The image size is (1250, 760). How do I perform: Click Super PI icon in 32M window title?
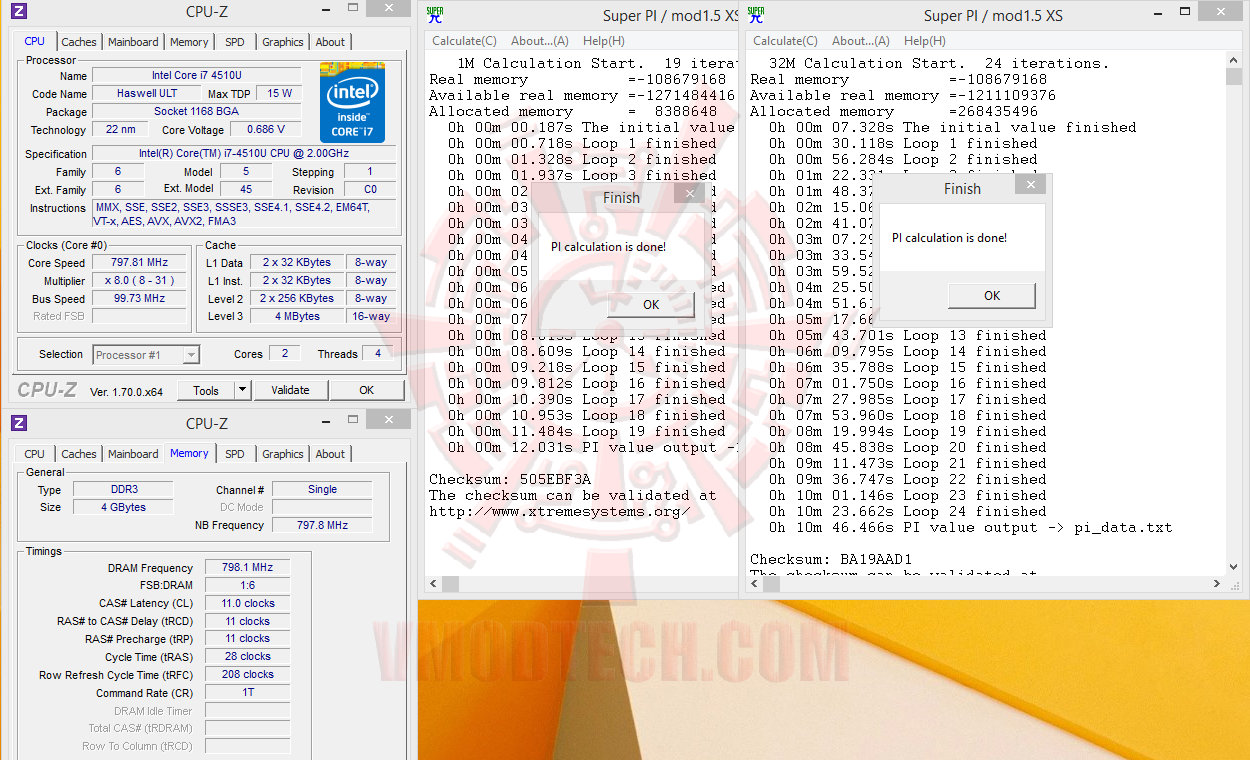click(x=756, y=14)
